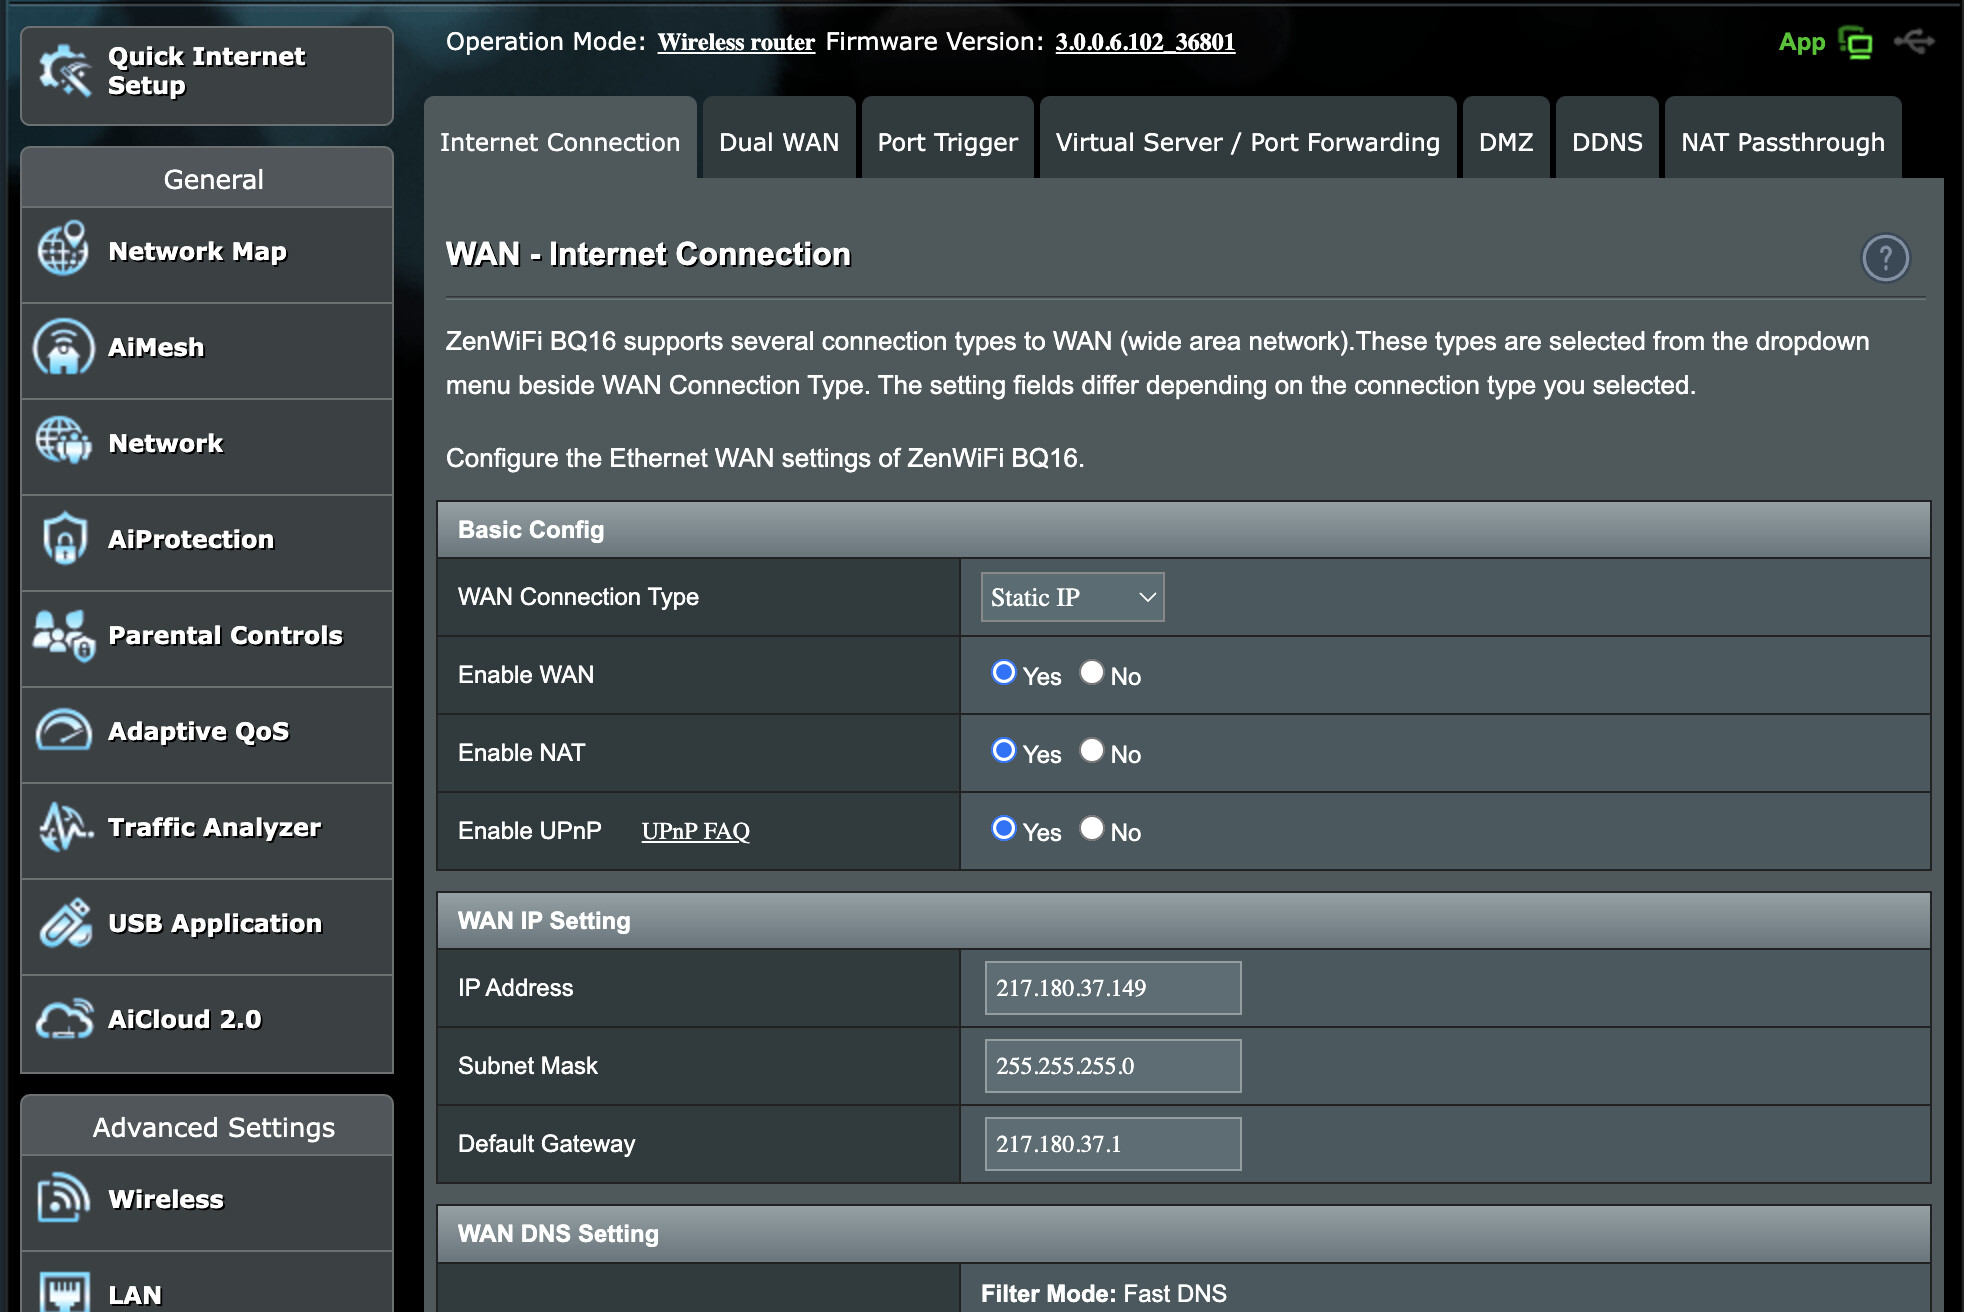The image size is (1964, 1312).
Task: Switch to the Dual WAN tab
Action: click(x=779, y=139)
